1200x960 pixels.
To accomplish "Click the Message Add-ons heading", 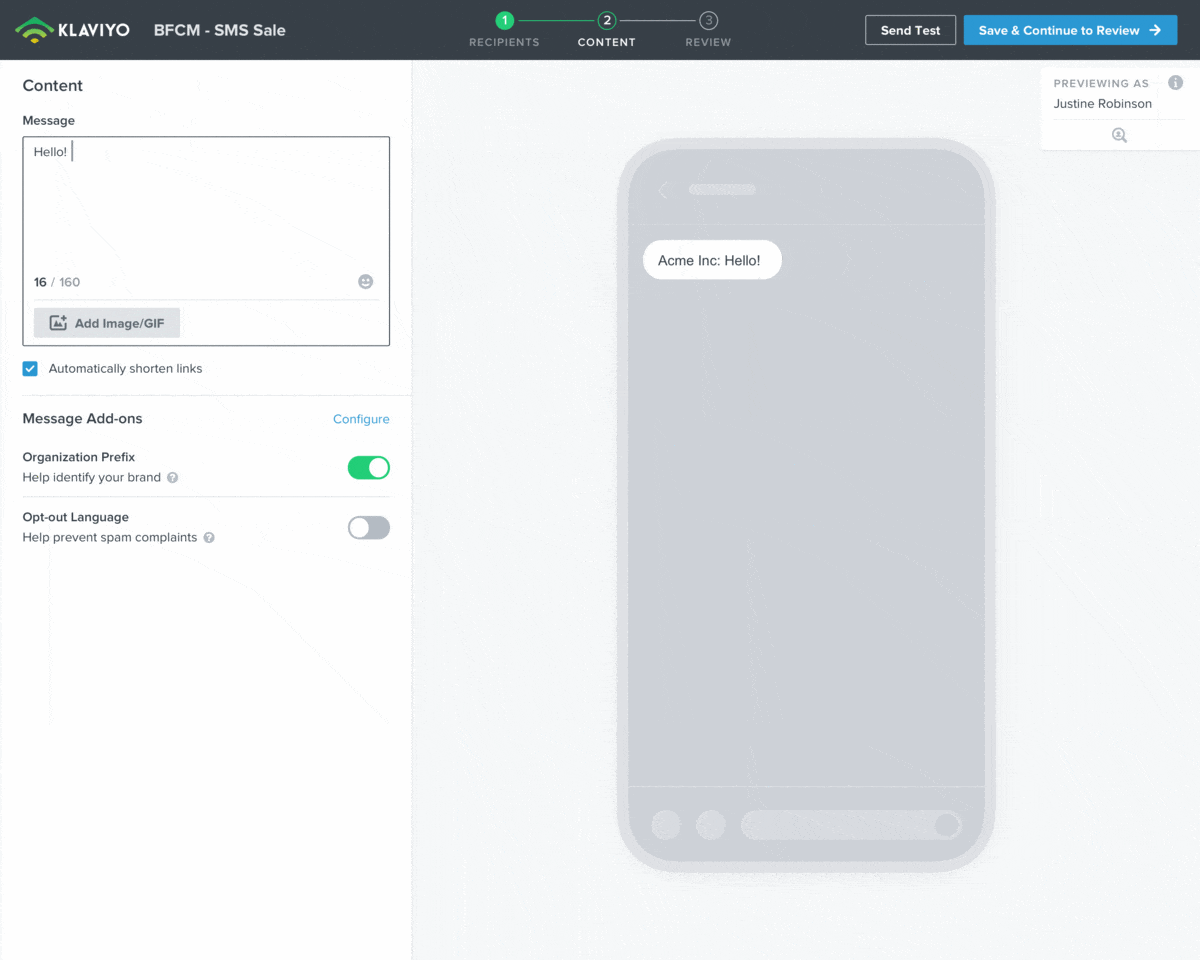I will [83, 419].
